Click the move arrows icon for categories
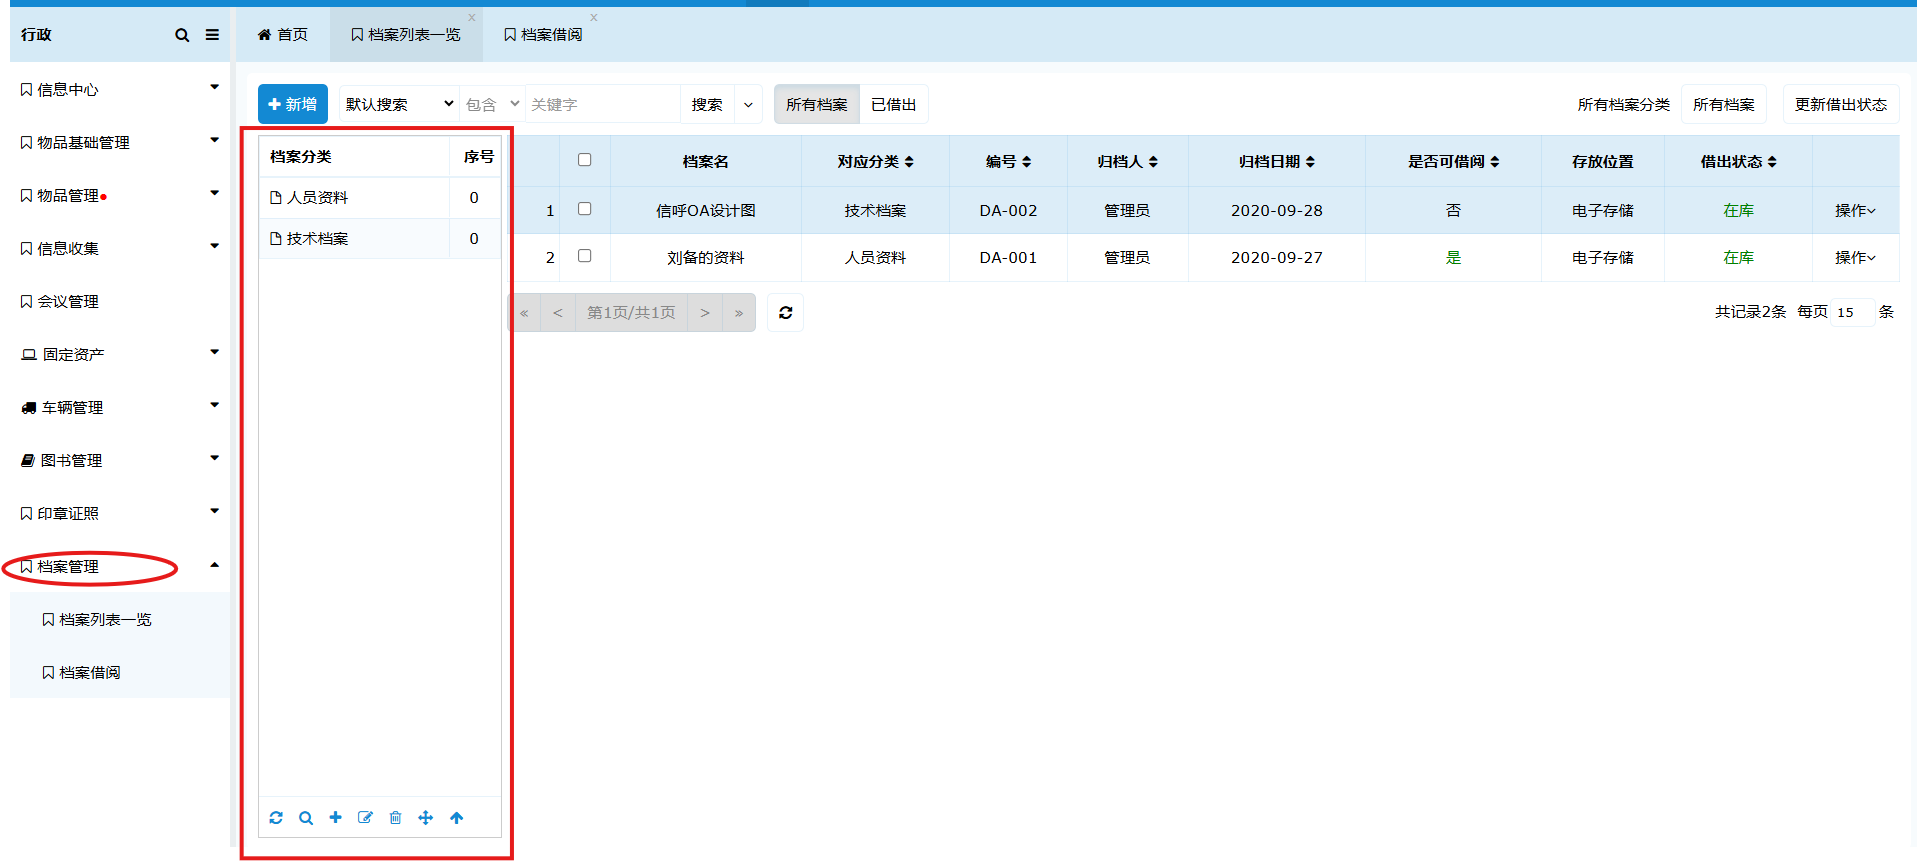The height and width of the screenshot is (861, 1917). point(426,818)
